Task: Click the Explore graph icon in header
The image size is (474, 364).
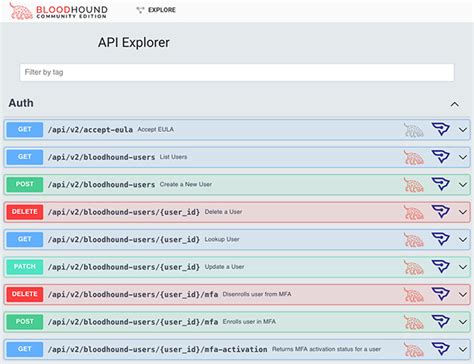Action: click(140, 10)
